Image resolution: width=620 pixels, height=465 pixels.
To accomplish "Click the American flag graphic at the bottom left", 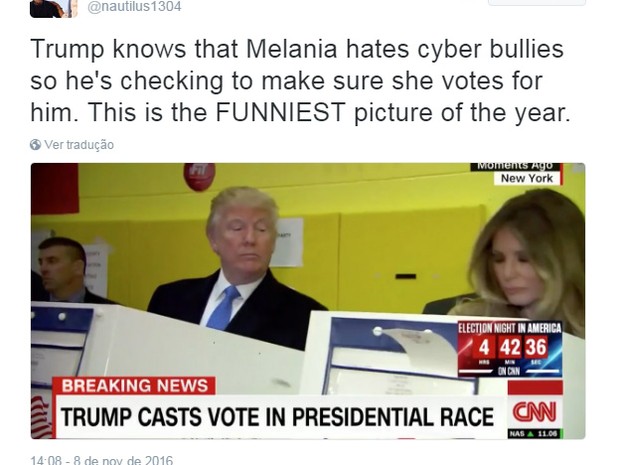I will [42, 417].
